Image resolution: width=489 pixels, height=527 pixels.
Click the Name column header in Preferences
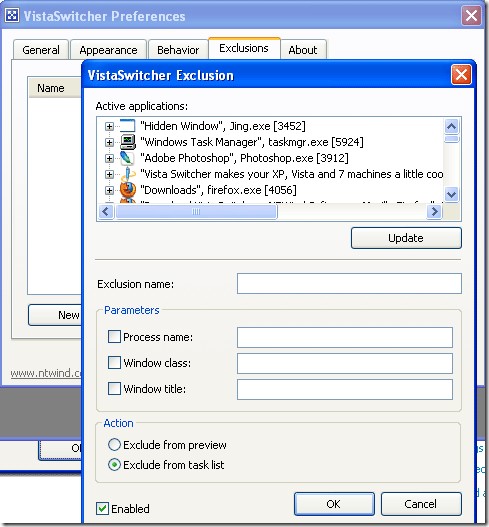click(x=55, y=88)
